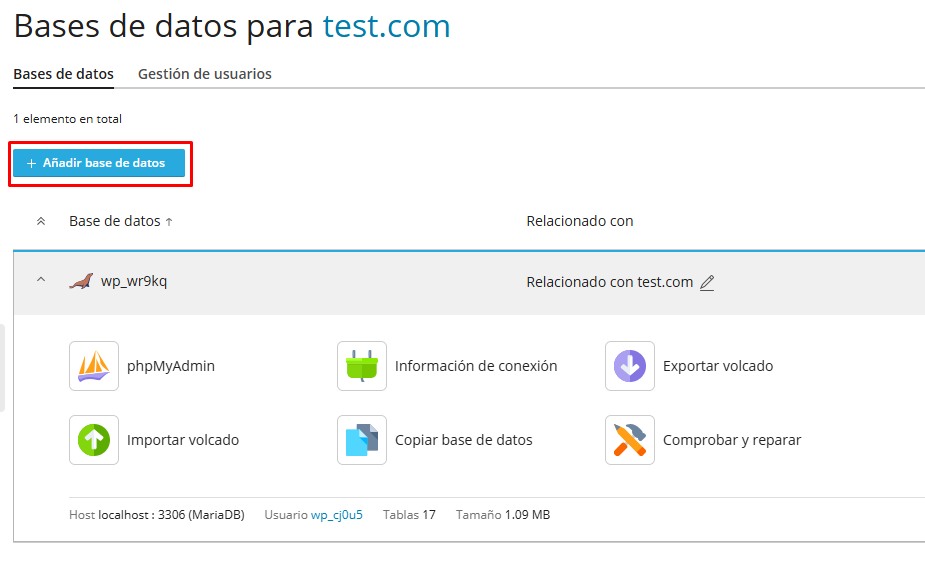Click the Exportar volcado download icon
This screenshot has width=925, height=576.
(x=630, y=366)
